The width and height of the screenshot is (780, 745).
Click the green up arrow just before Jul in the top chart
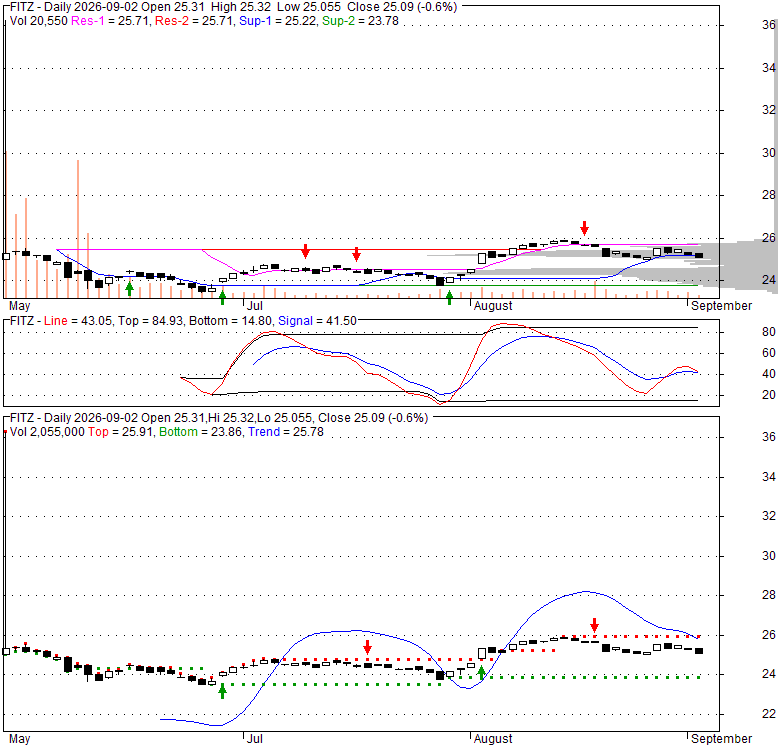coord(222,297)
